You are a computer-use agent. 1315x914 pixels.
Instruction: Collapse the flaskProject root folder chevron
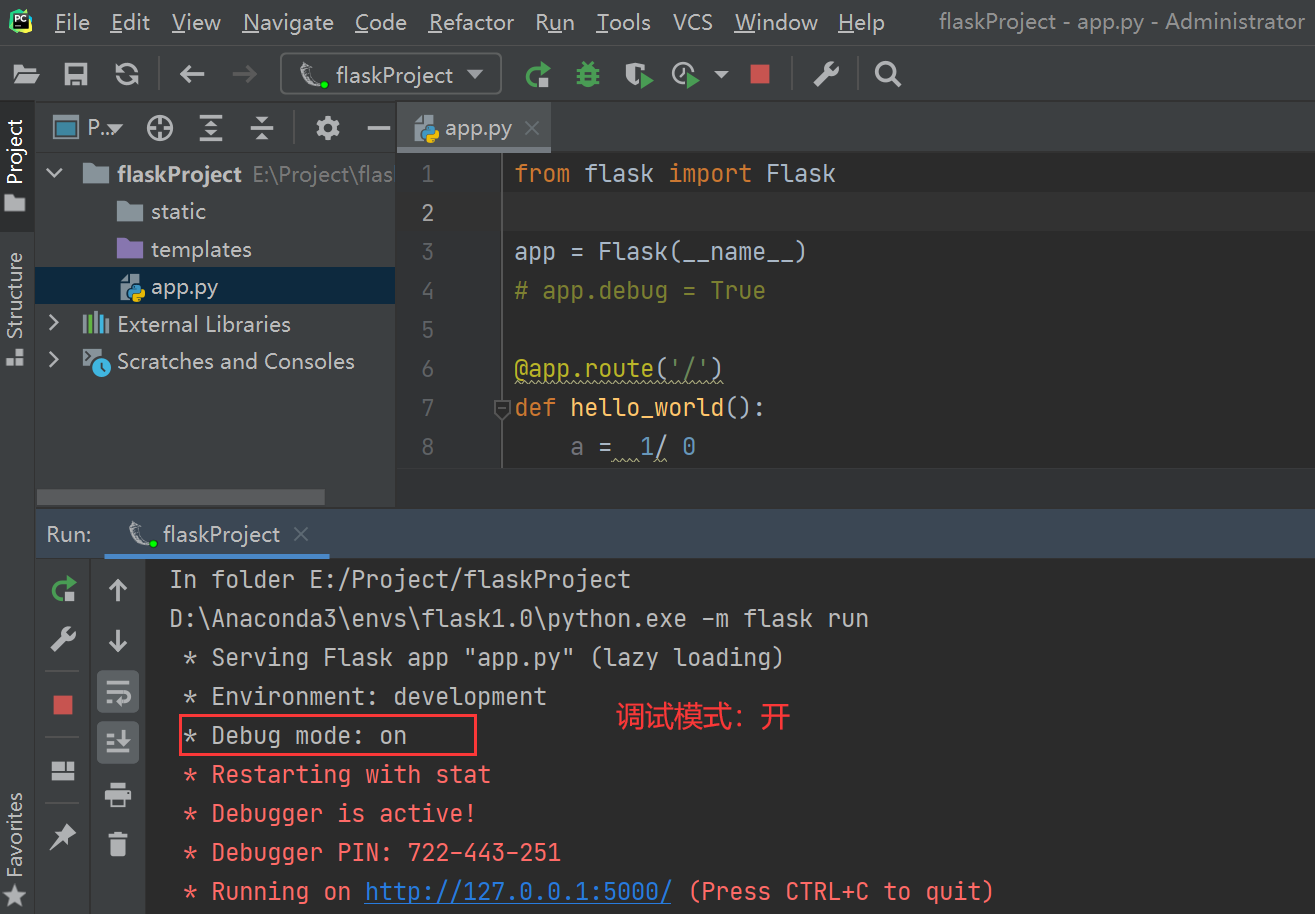[x=55, y=174]
